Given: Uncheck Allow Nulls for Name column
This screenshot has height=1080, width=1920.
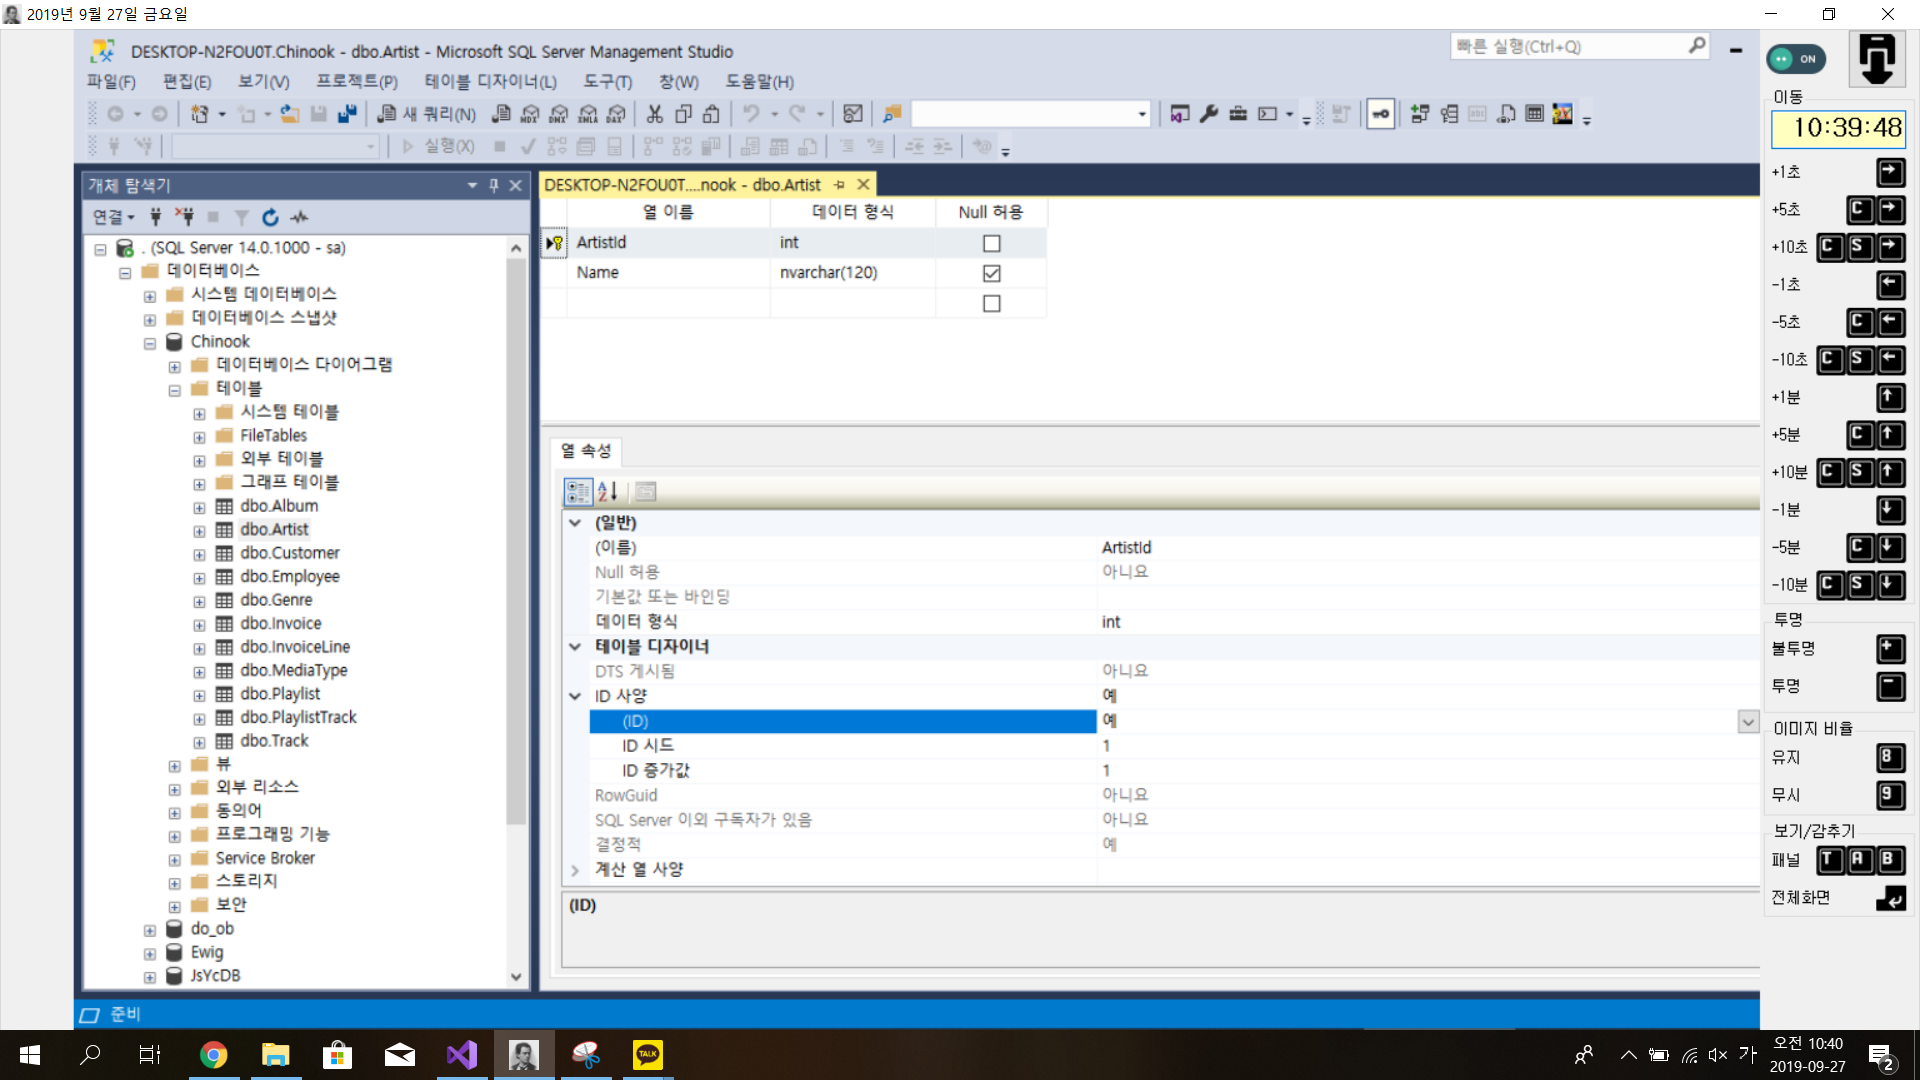Looking at the screenshot, I should [991, 273].
